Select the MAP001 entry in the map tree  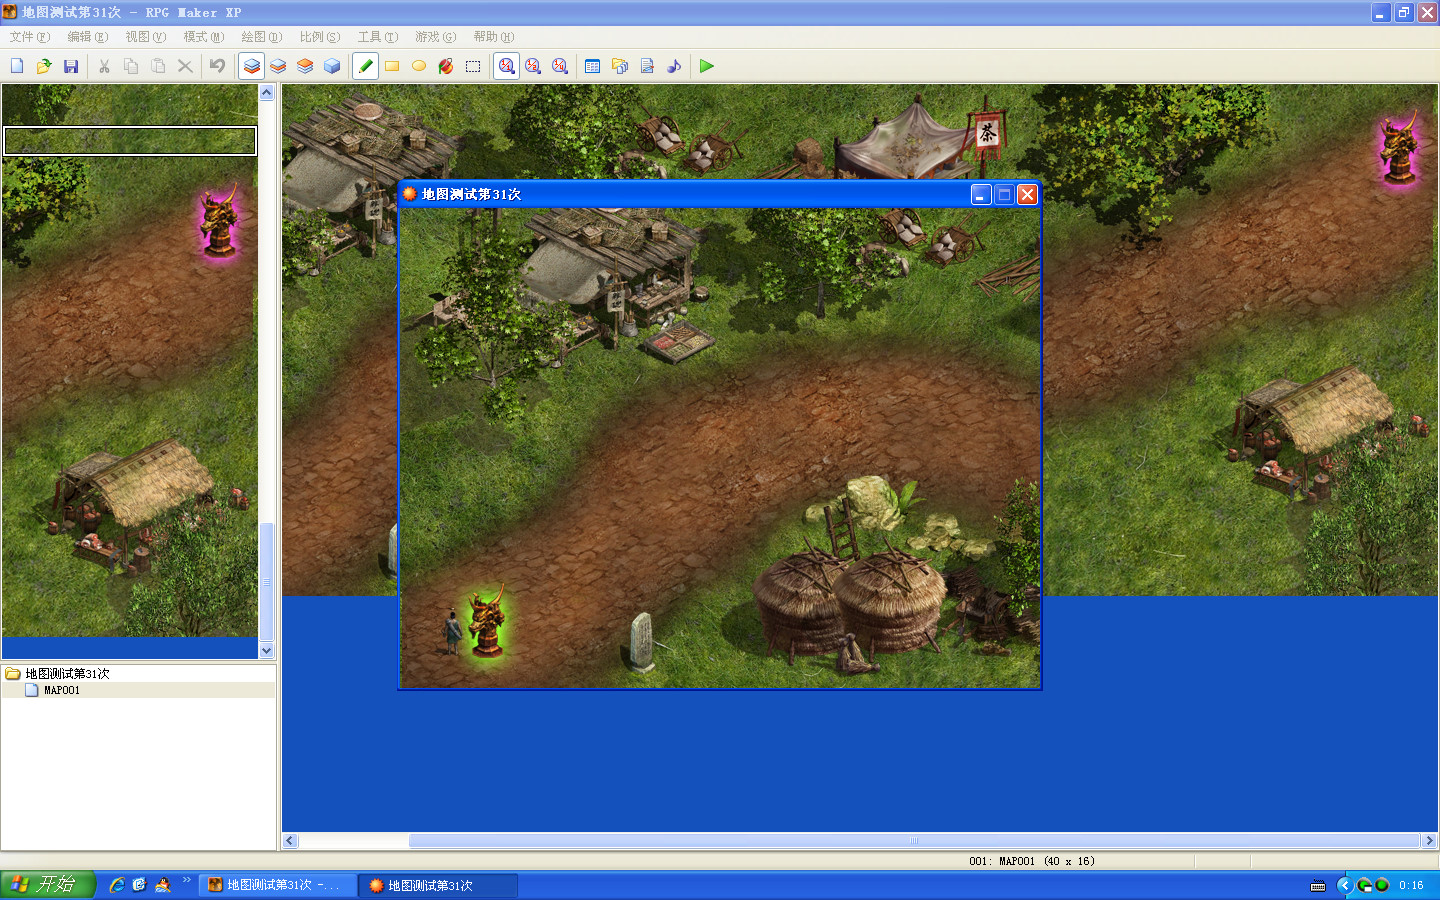(62, 690)
